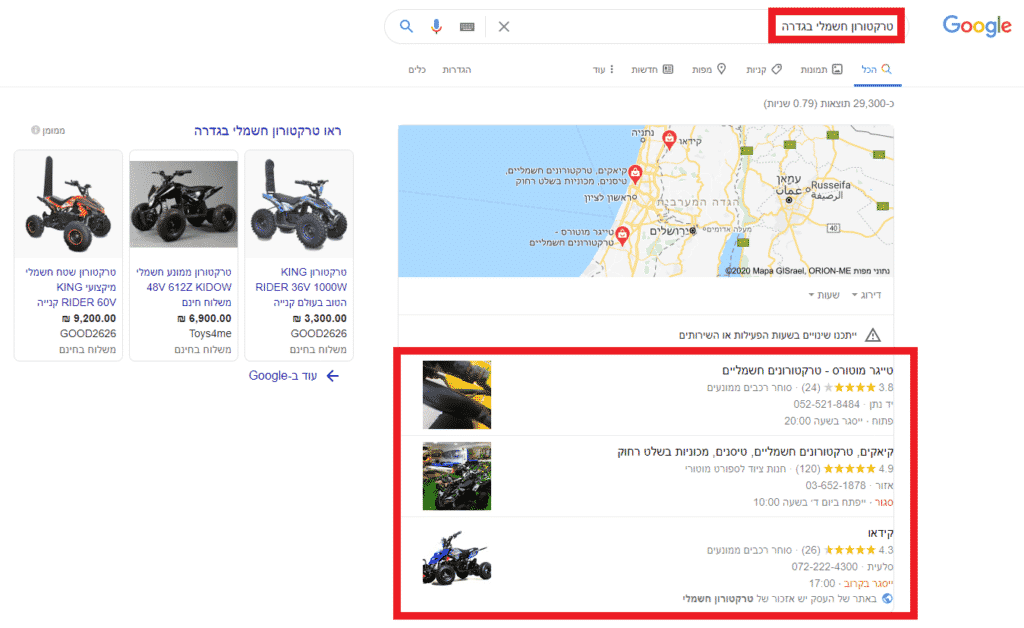Screen dimensions: 1024x628
Task: Open the כלים tools link
Action: click(x=417, y=69)
